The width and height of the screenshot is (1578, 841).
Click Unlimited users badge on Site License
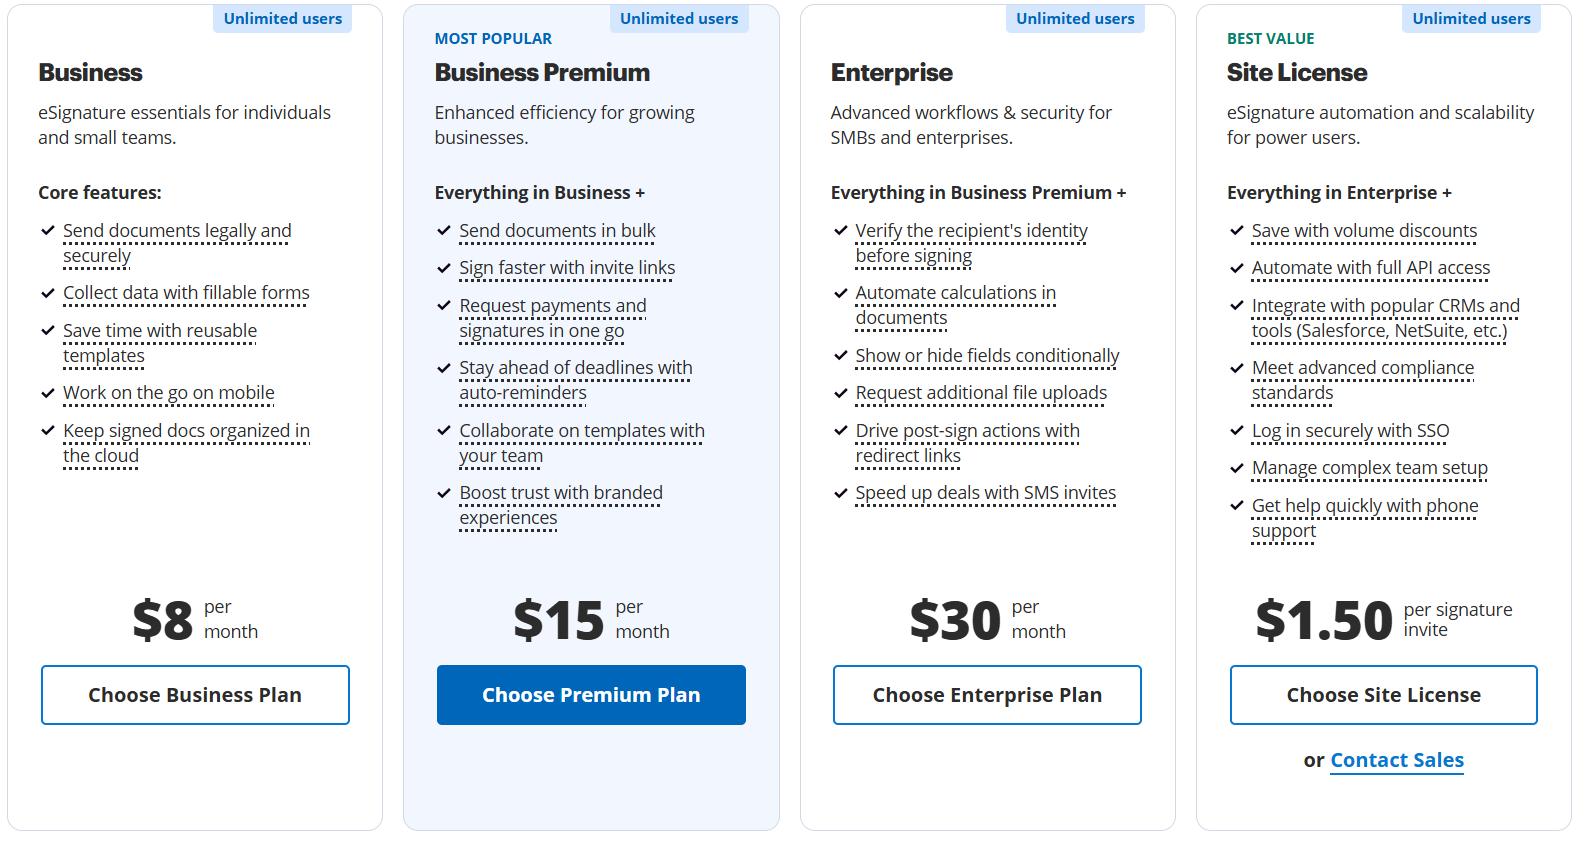(1471, 19)
